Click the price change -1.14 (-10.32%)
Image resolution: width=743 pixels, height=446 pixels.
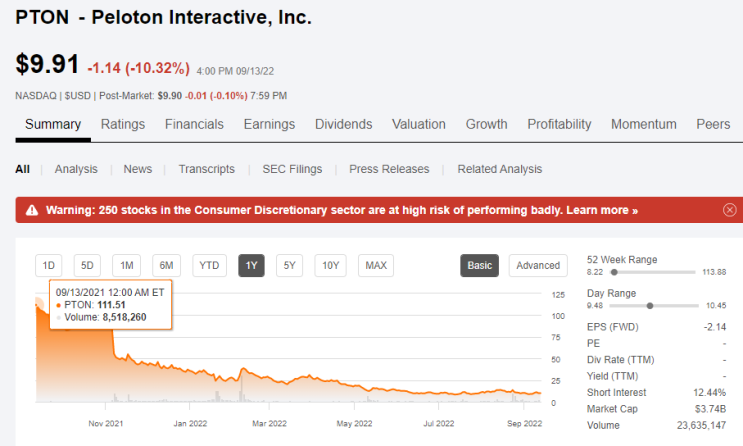coord(138,68)
